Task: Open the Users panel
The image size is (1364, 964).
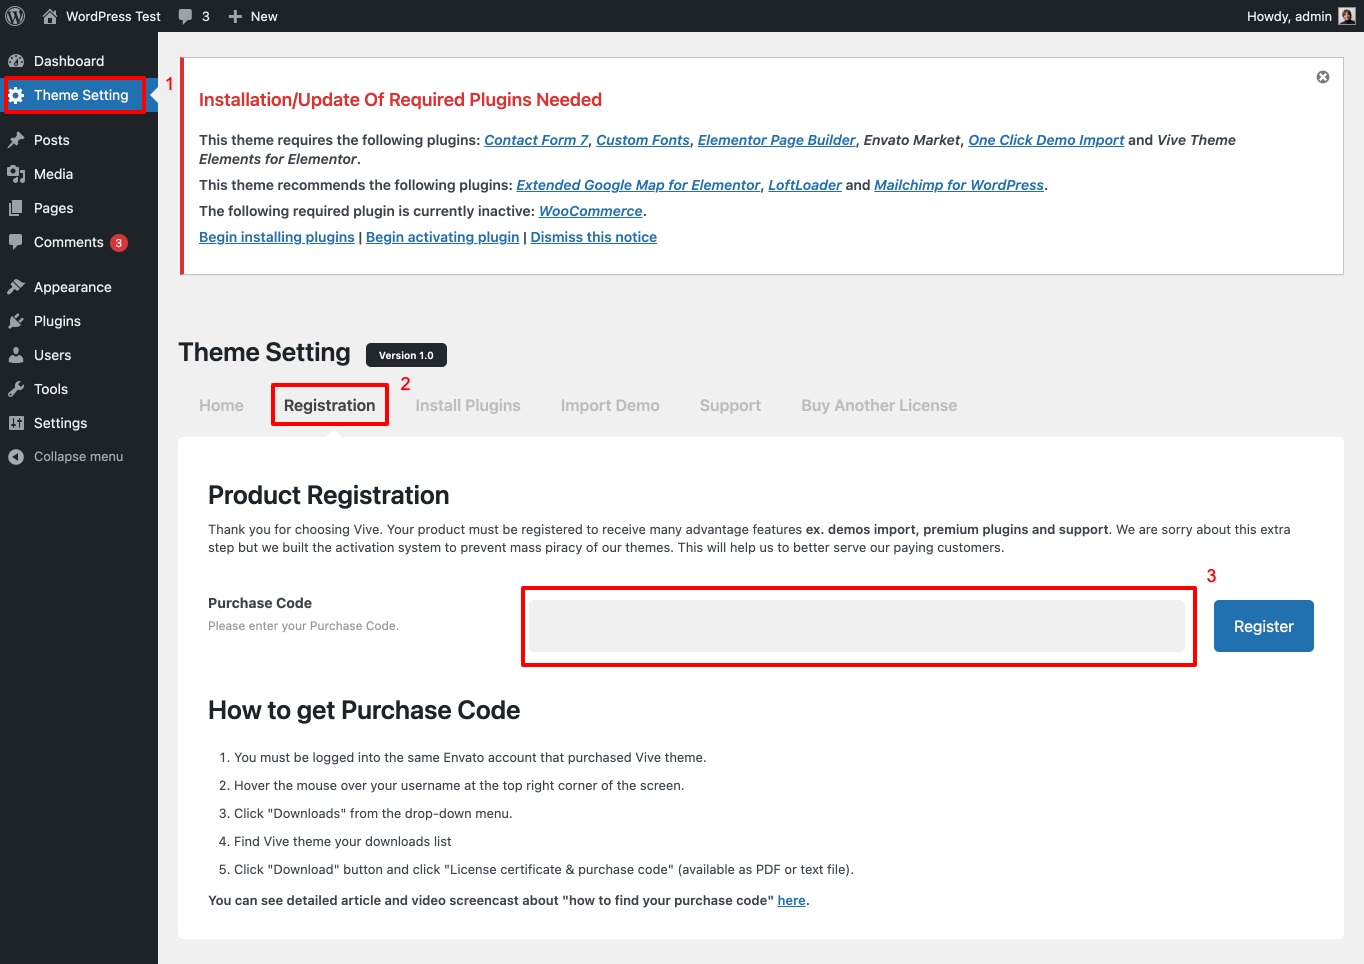Action: 52,355
